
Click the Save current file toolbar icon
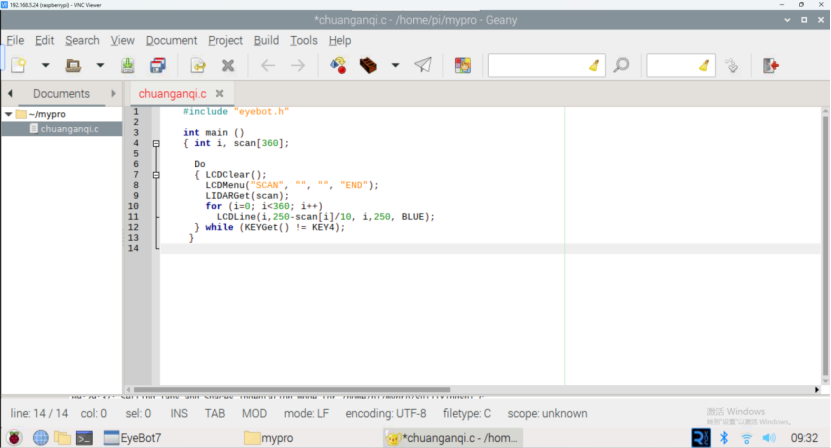(128, 65)
